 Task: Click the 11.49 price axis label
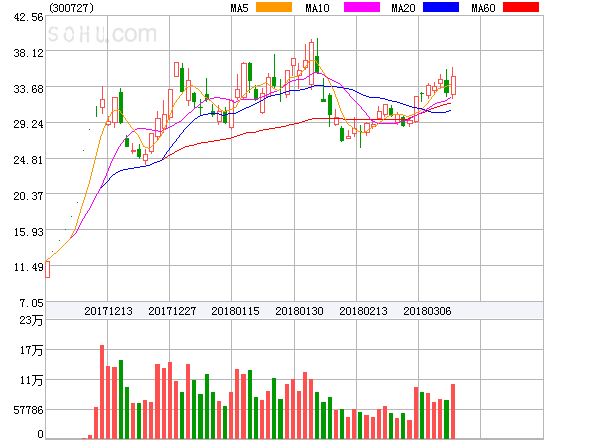[28, 267]
